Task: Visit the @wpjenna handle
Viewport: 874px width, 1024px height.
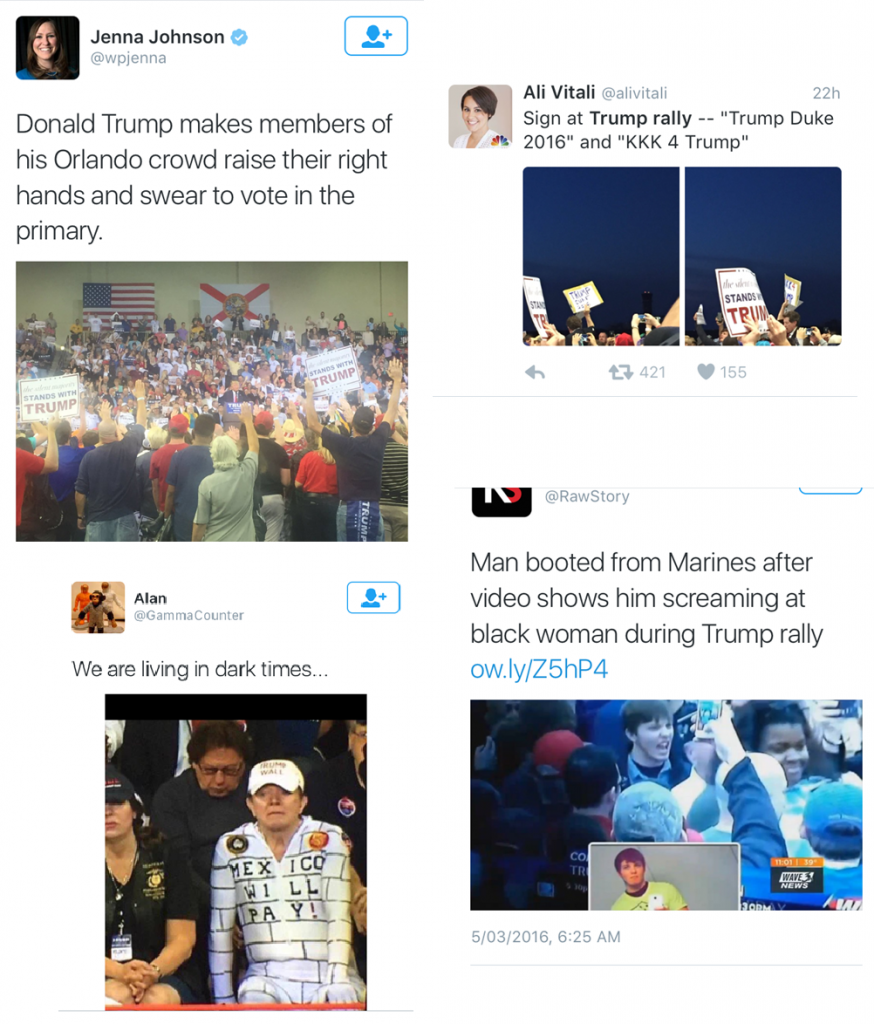Action: coord(128,58)
